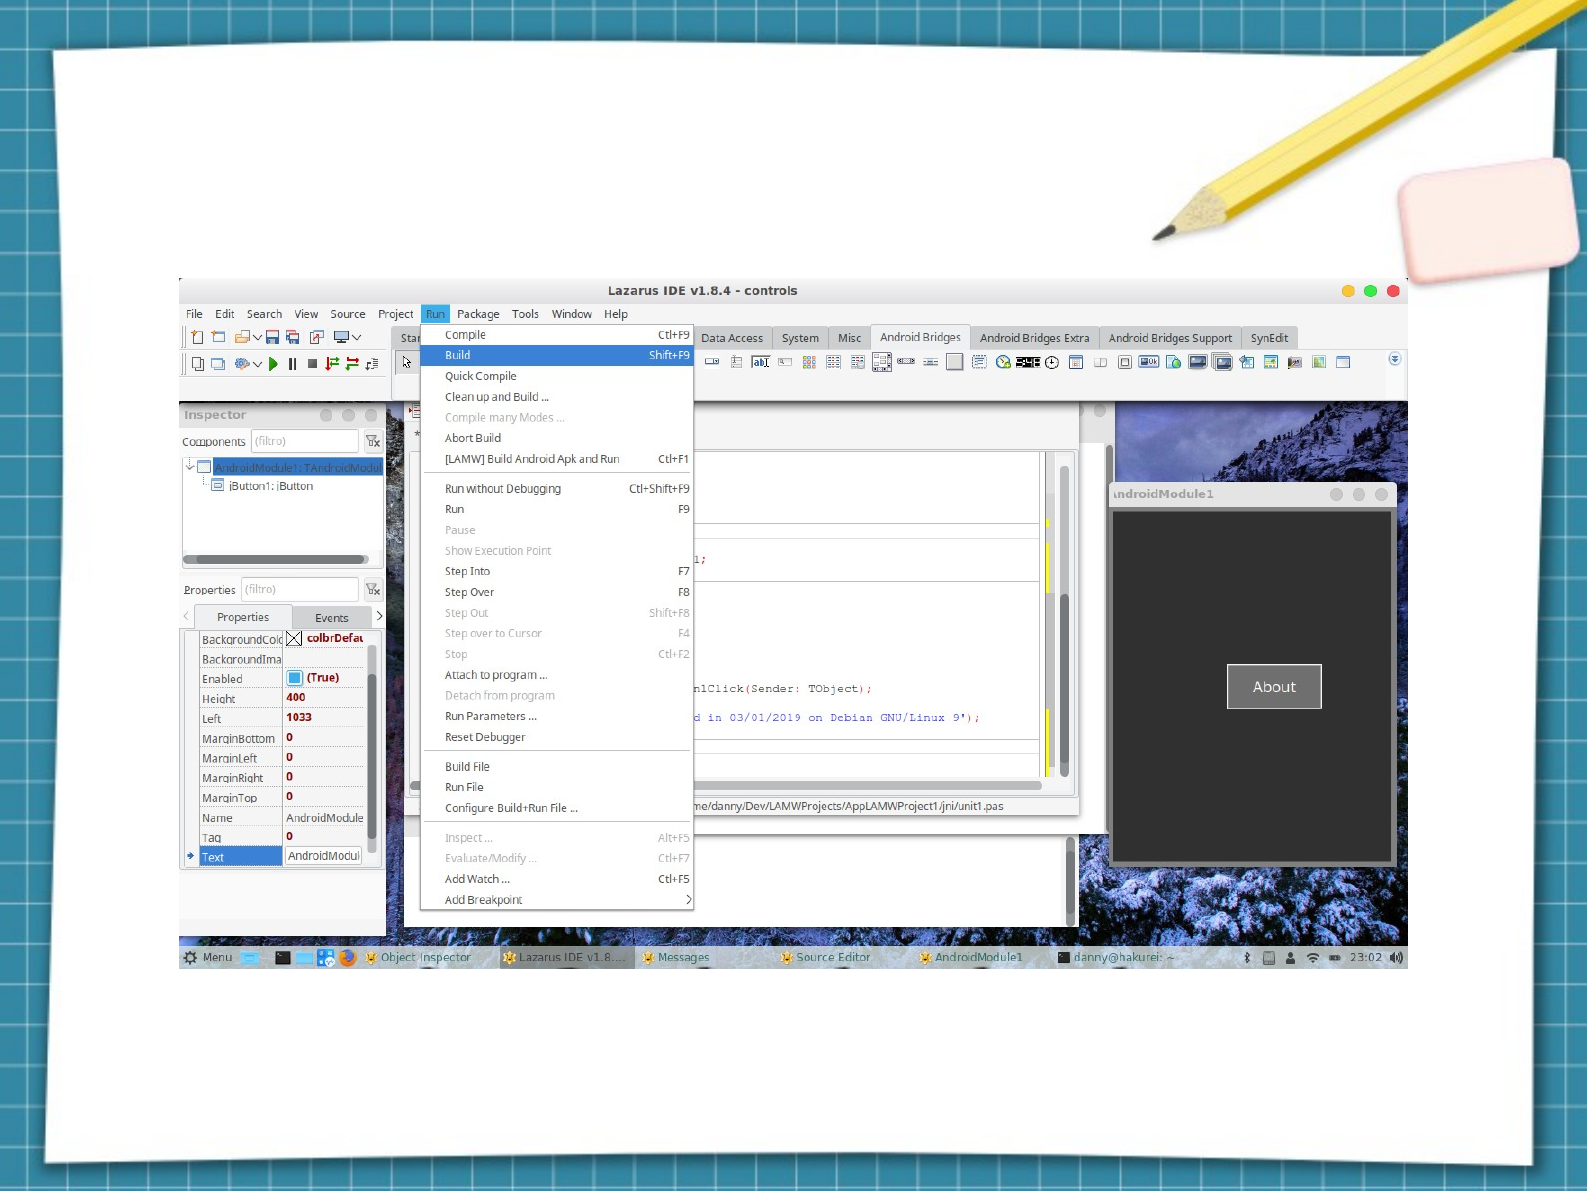Click the Step Out toolbar icon

coord(372,364)
